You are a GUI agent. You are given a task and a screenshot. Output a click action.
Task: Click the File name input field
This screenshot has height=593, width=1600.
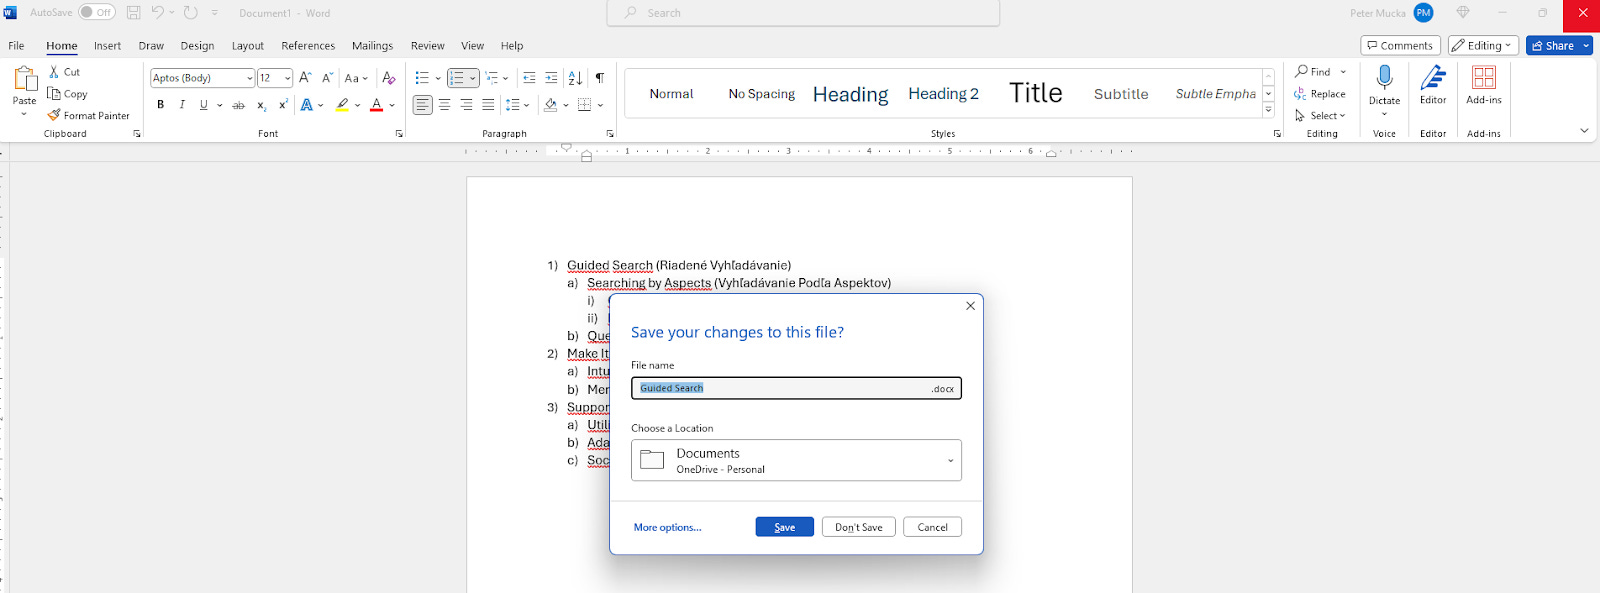(x=796, y=388)
